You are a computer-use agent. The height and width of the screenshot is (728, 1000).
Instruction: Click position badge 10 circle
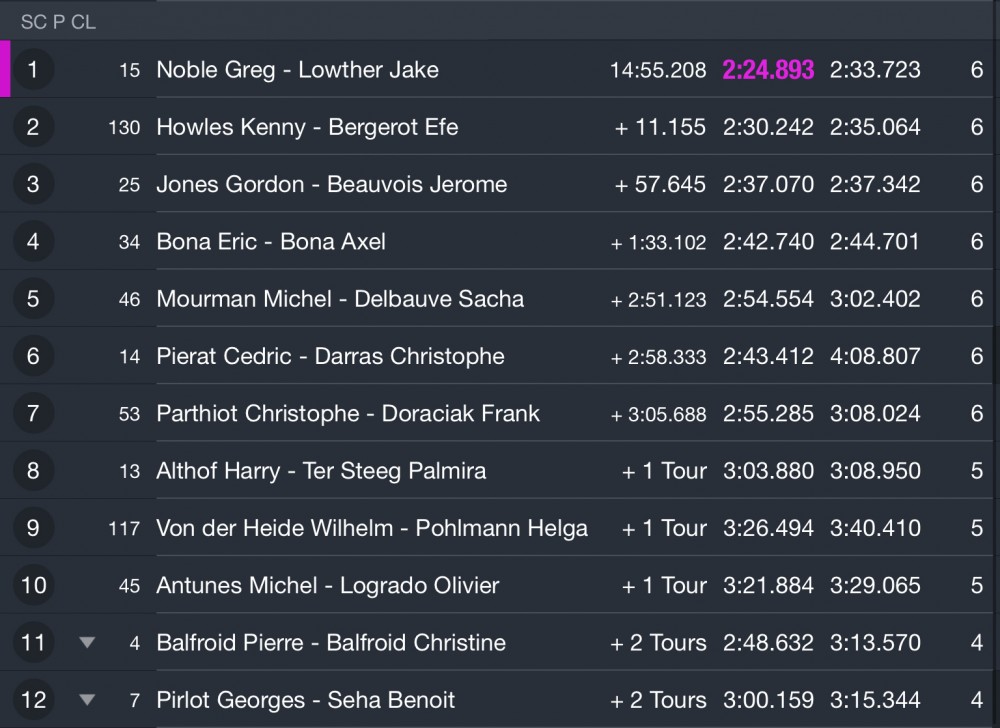click(33, 585)
